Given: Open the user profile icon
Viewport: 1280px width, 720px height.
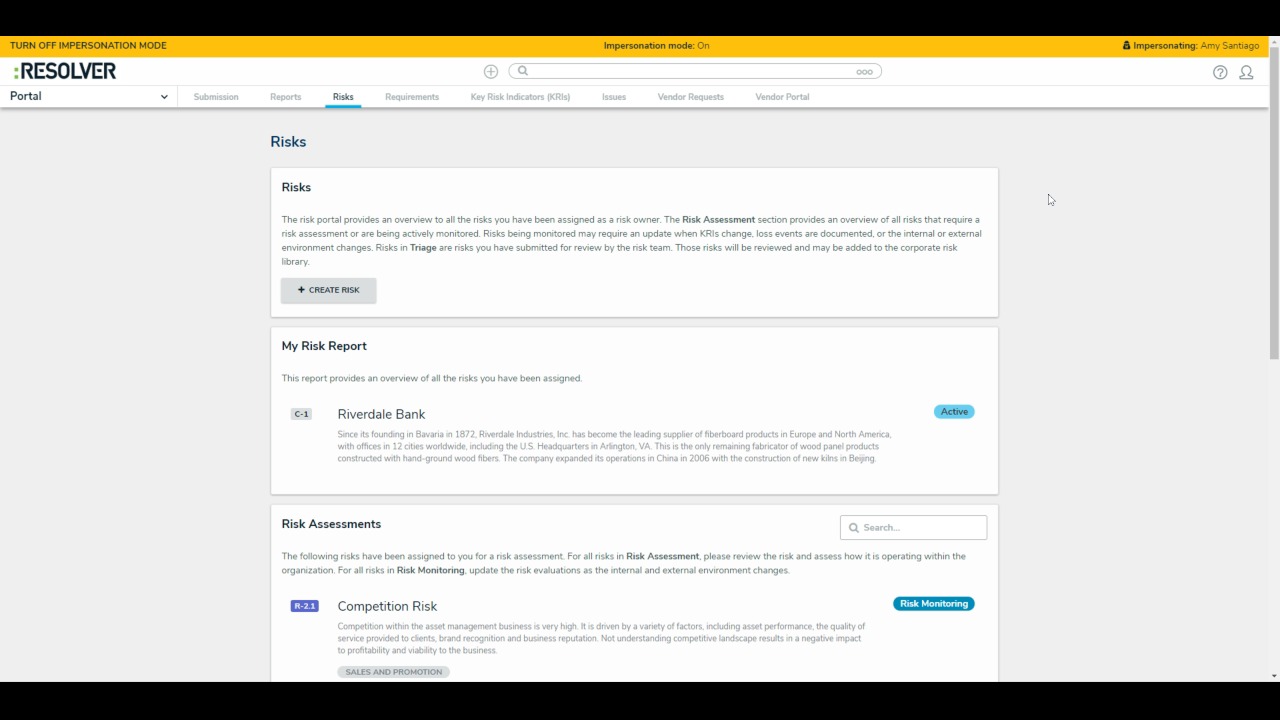Looking at the screenshot, I should click(x=1246, y=72).
